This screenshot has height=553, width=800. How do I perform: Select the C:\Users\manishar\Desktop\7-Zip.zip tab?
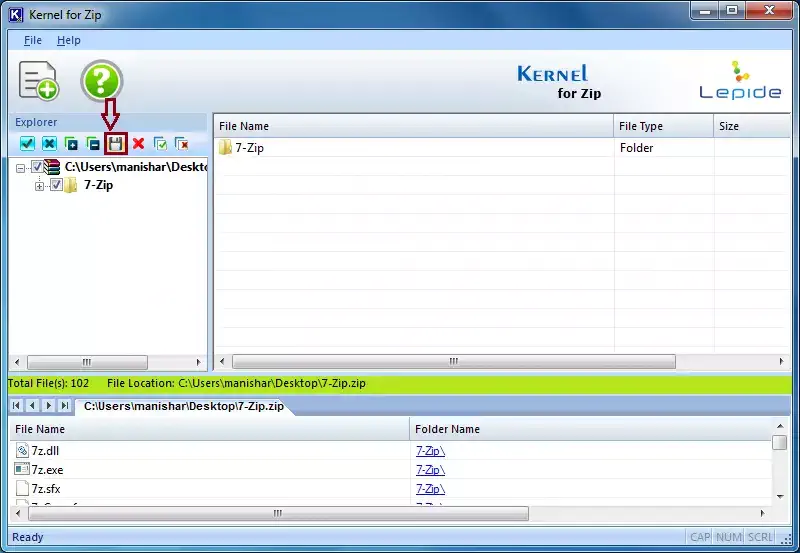184,406
